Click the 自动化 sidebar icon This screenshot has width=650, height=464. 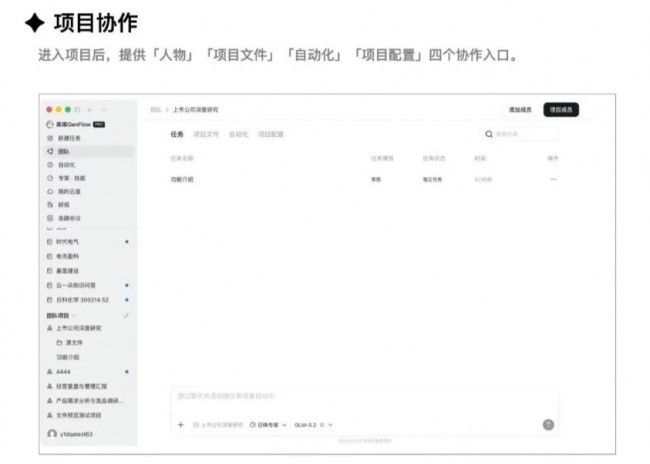tap(50, 165)
